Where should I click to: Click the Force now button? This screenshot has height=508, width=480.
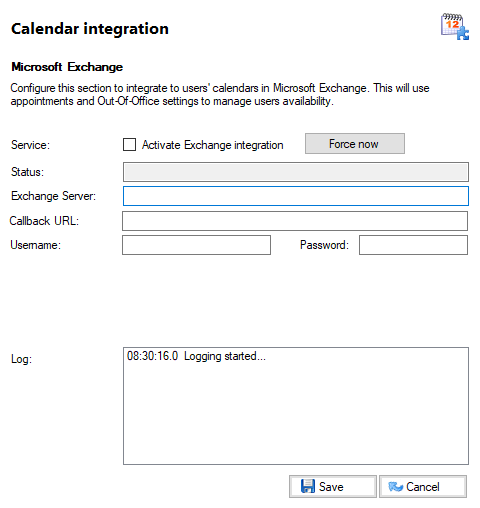(355, 144)
